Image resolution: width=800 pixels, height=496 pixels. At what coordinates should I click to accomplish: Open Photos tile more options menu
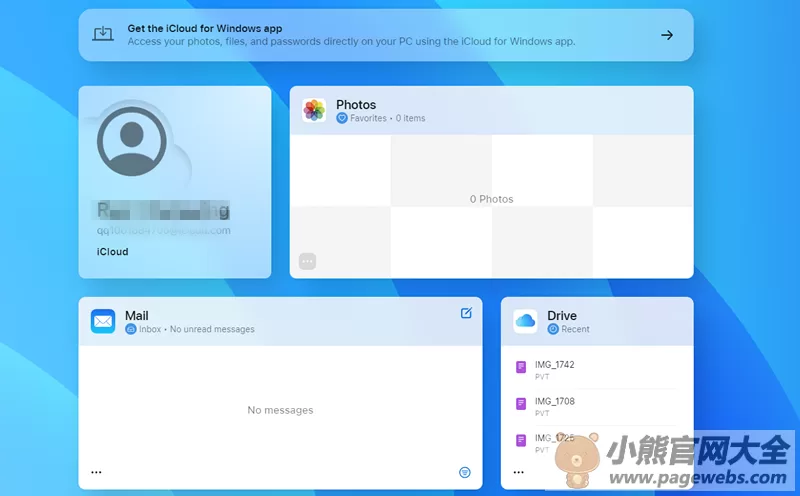307,261
